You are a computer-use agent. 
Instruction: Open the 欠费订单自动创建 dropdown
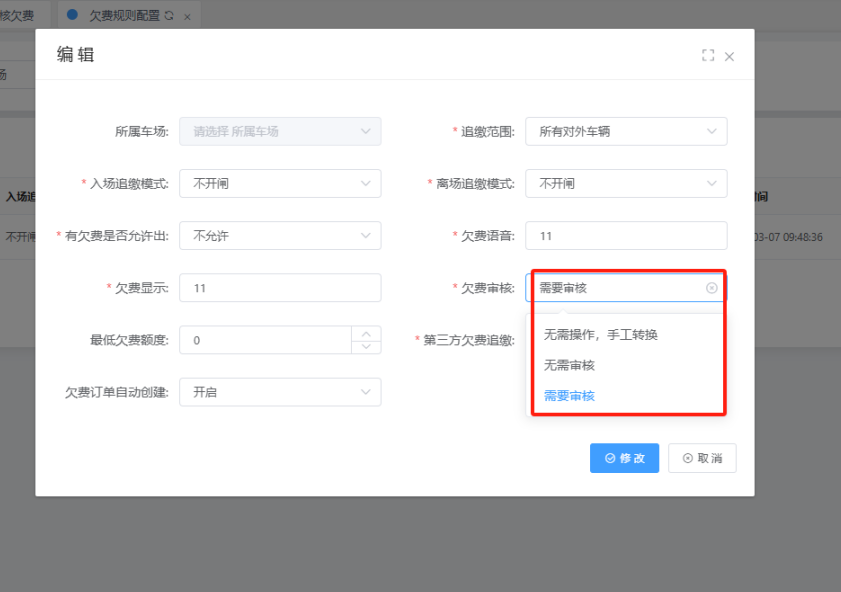coord(280,392)
